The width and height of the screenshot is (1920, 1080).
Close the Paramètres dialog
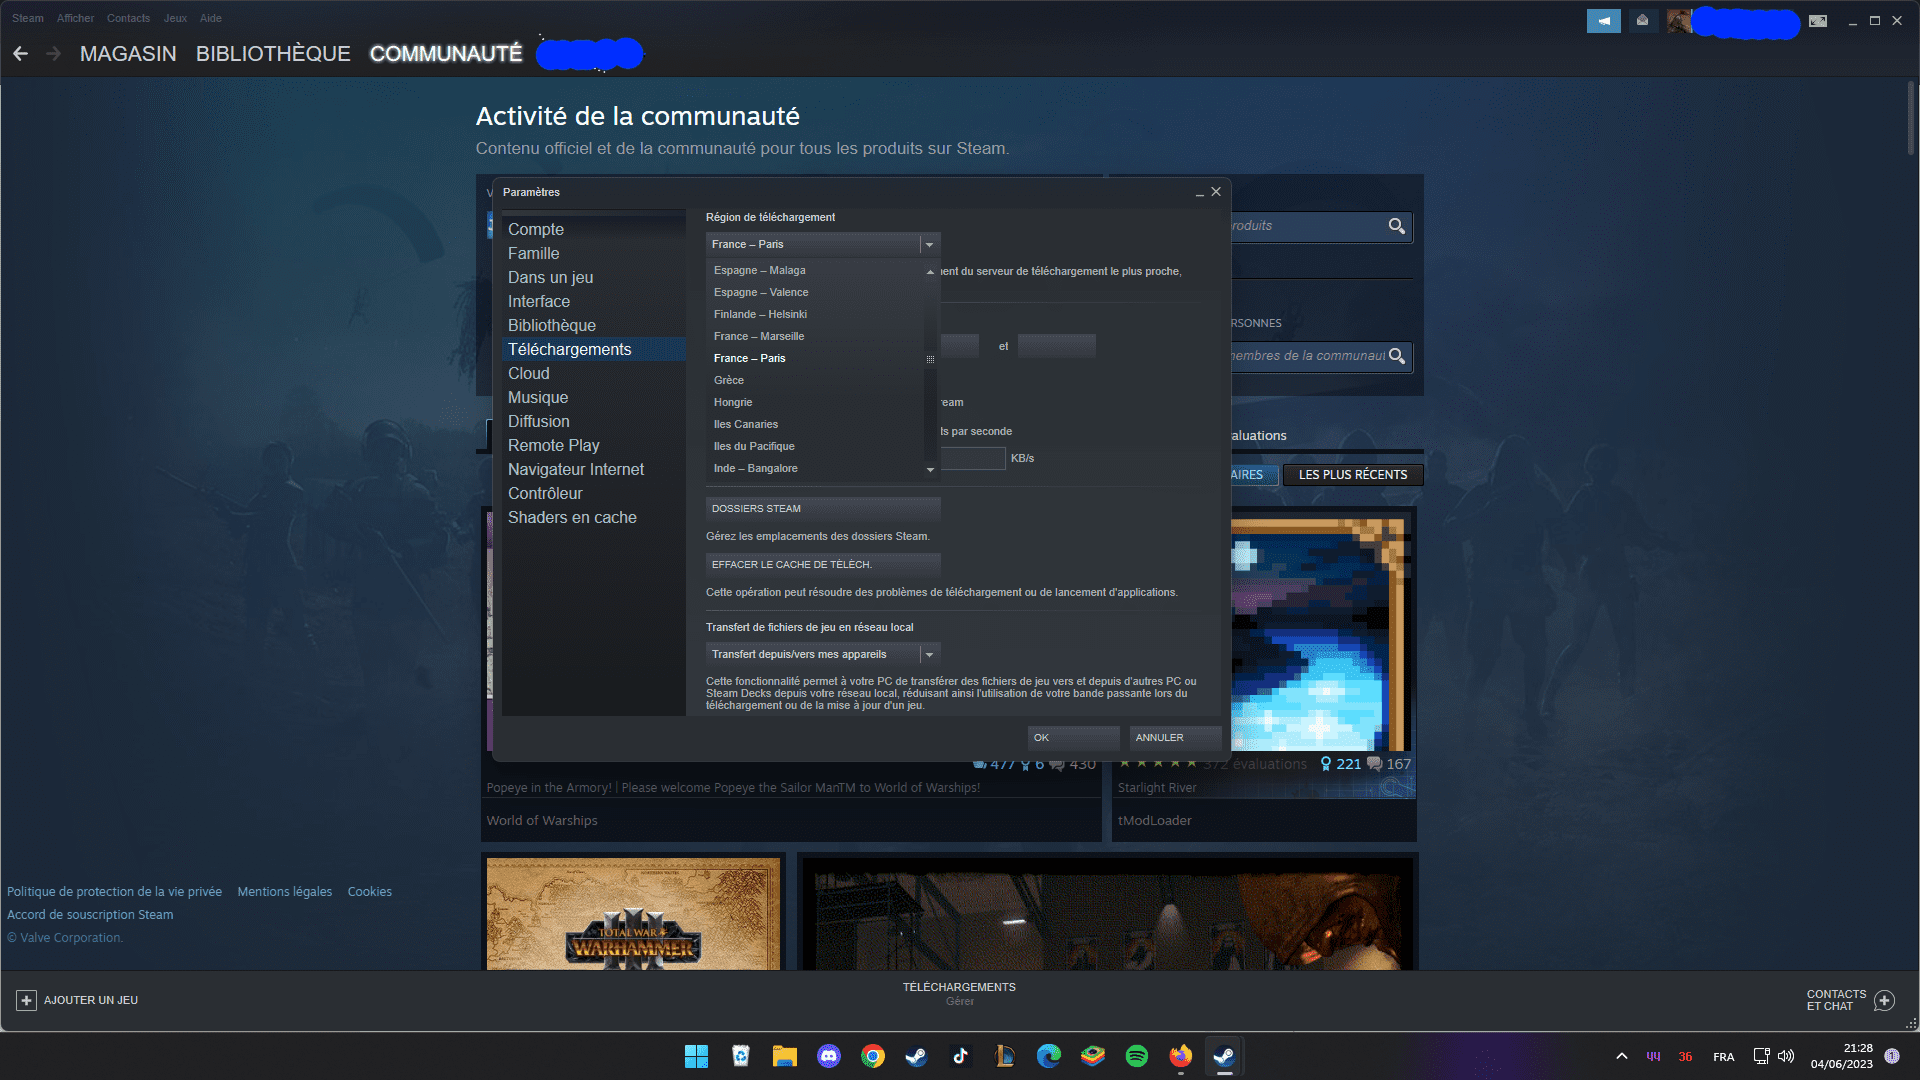coord(1216,192)
